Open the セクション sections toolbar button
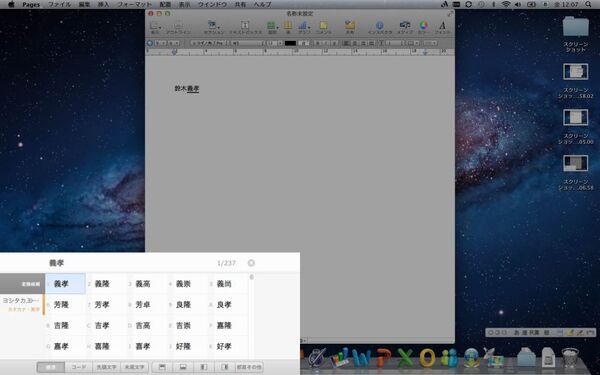Image resolution: width=600 pixels, height=375 pixels. coord(213,28)
